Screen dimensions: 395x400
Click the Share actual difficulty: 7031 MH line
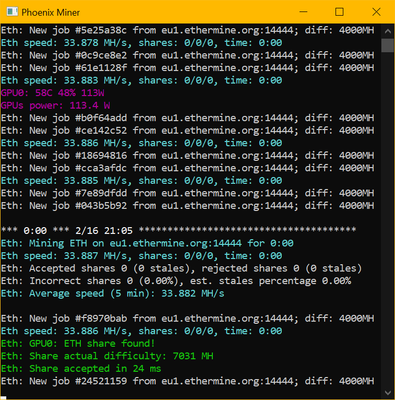107,356
